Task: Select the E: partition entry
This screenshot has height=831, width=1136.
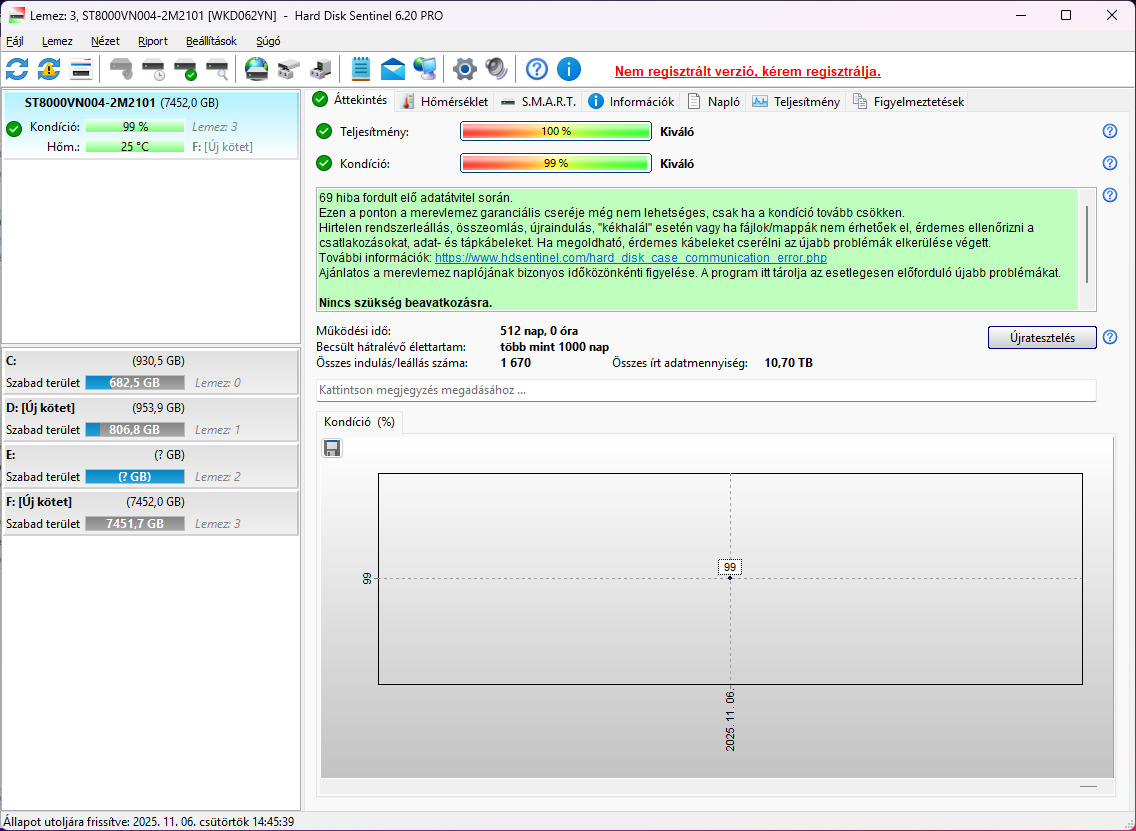Action: click(x=150, y=466)
